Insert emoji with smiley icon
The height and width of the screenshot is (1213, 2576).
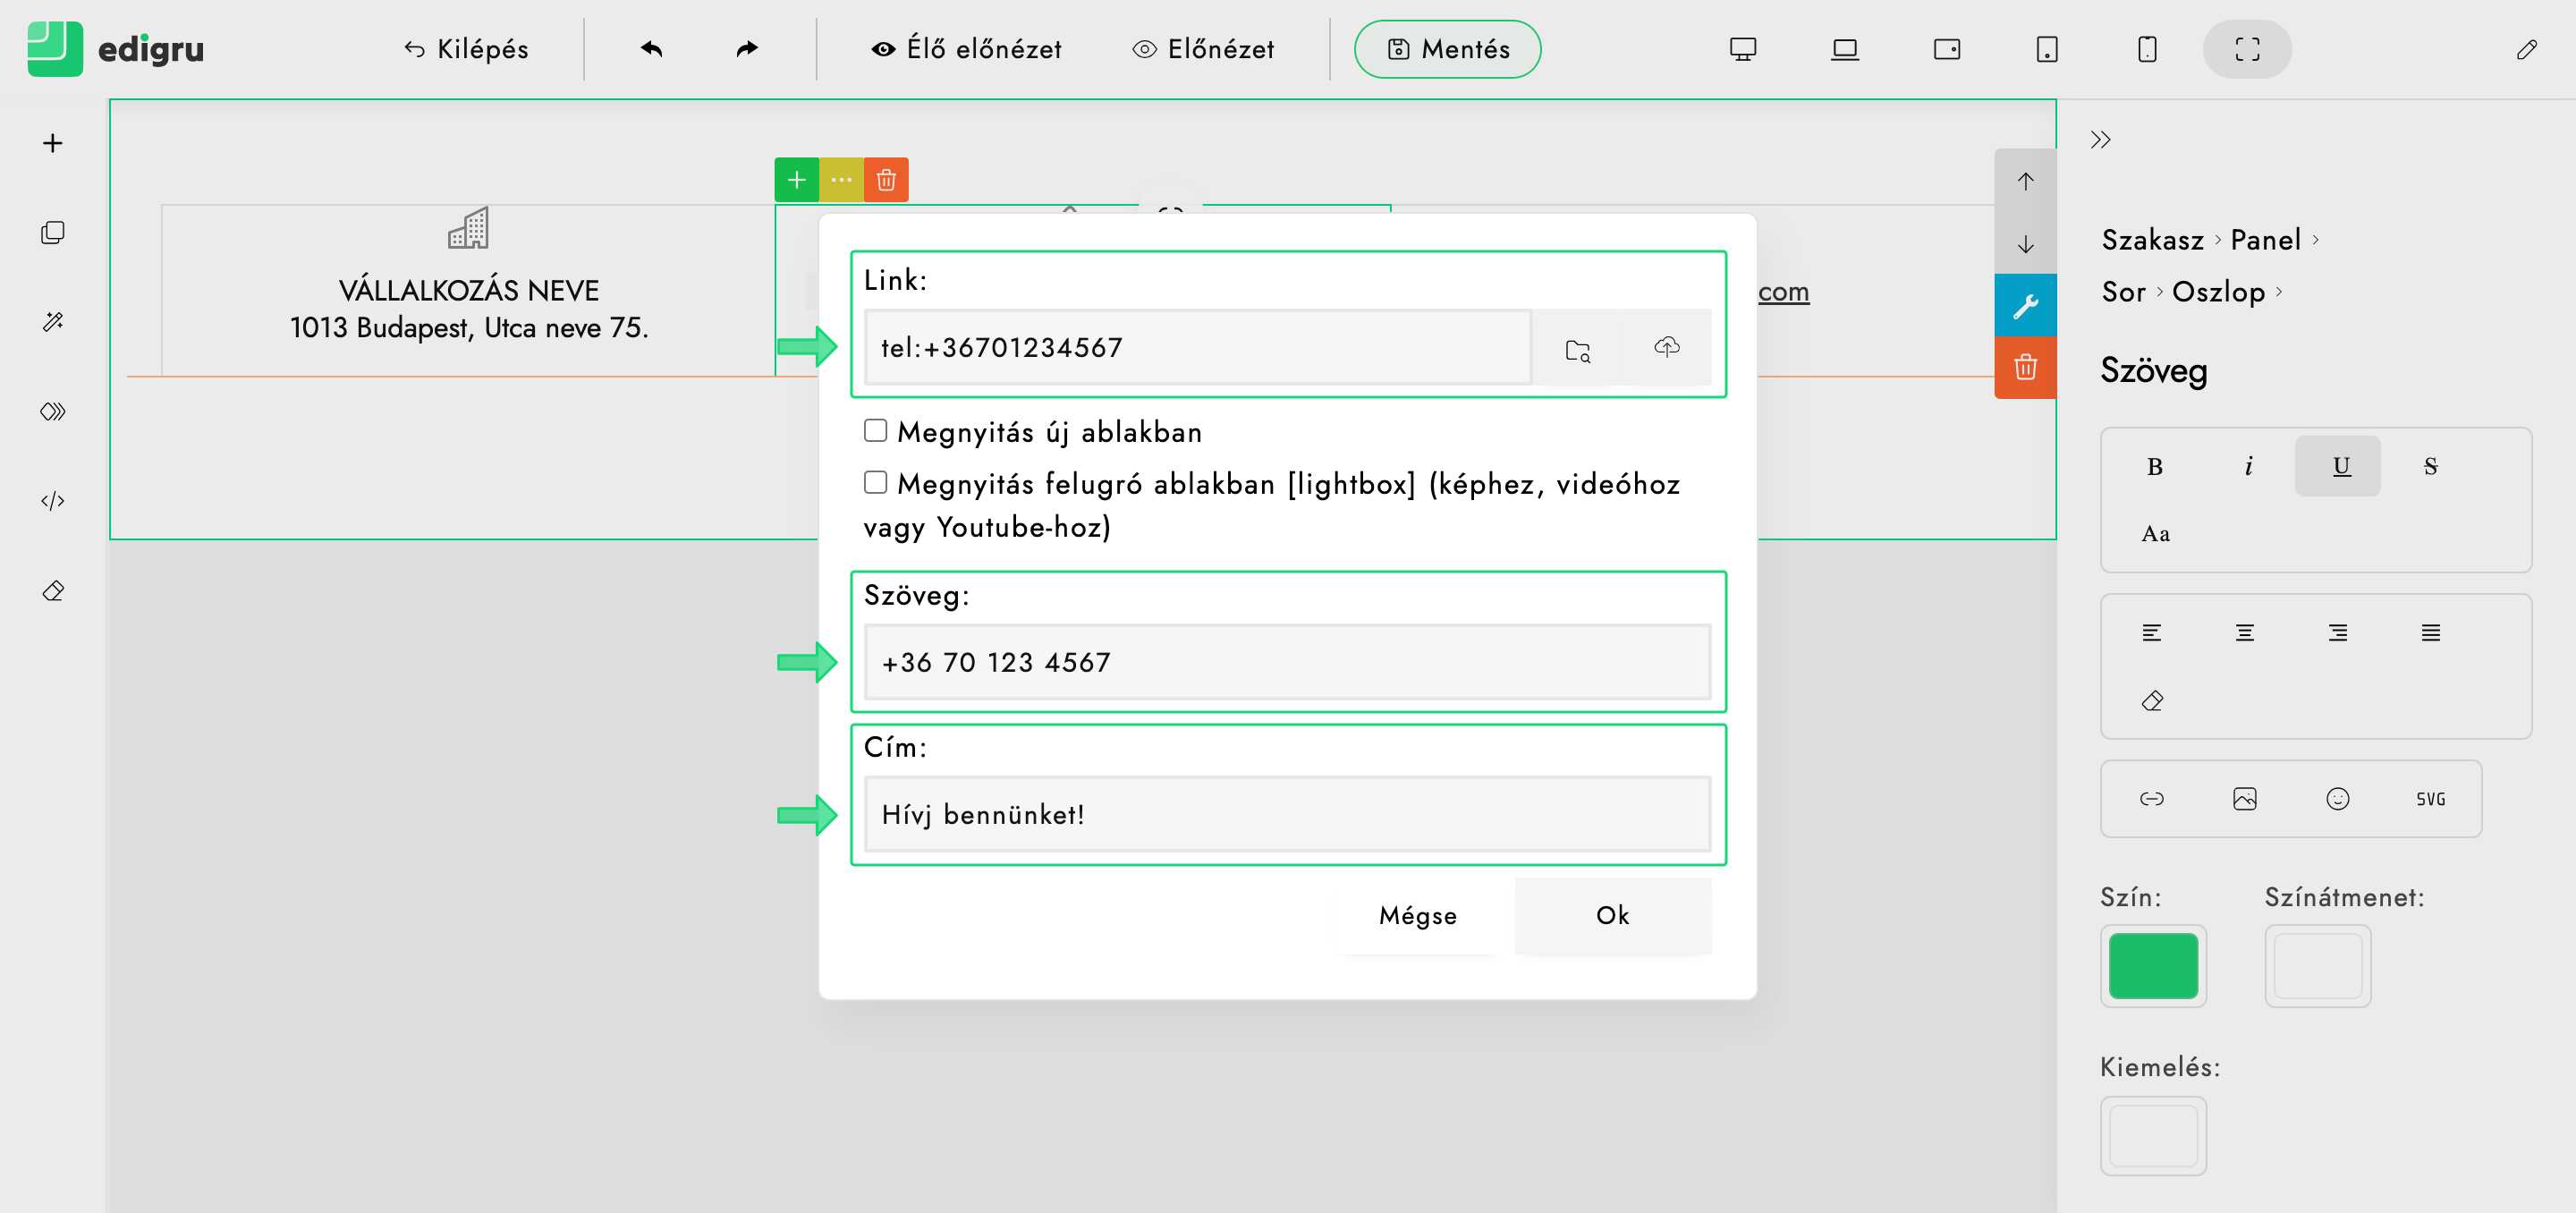pos(2337,798)
